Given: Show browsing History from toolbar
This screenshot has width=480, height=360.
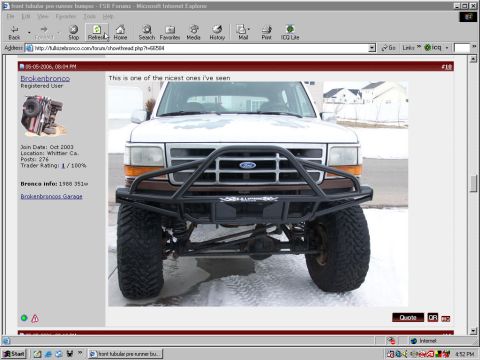Looking at the screenshot, I should click(x=217, y=33).
